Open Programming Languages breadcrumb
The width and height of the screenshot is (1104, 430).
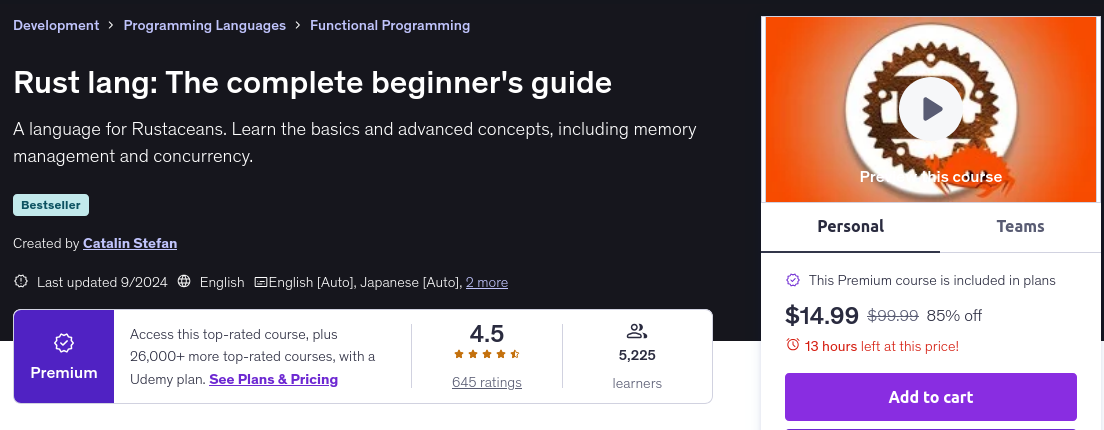[x=204, y=25]
